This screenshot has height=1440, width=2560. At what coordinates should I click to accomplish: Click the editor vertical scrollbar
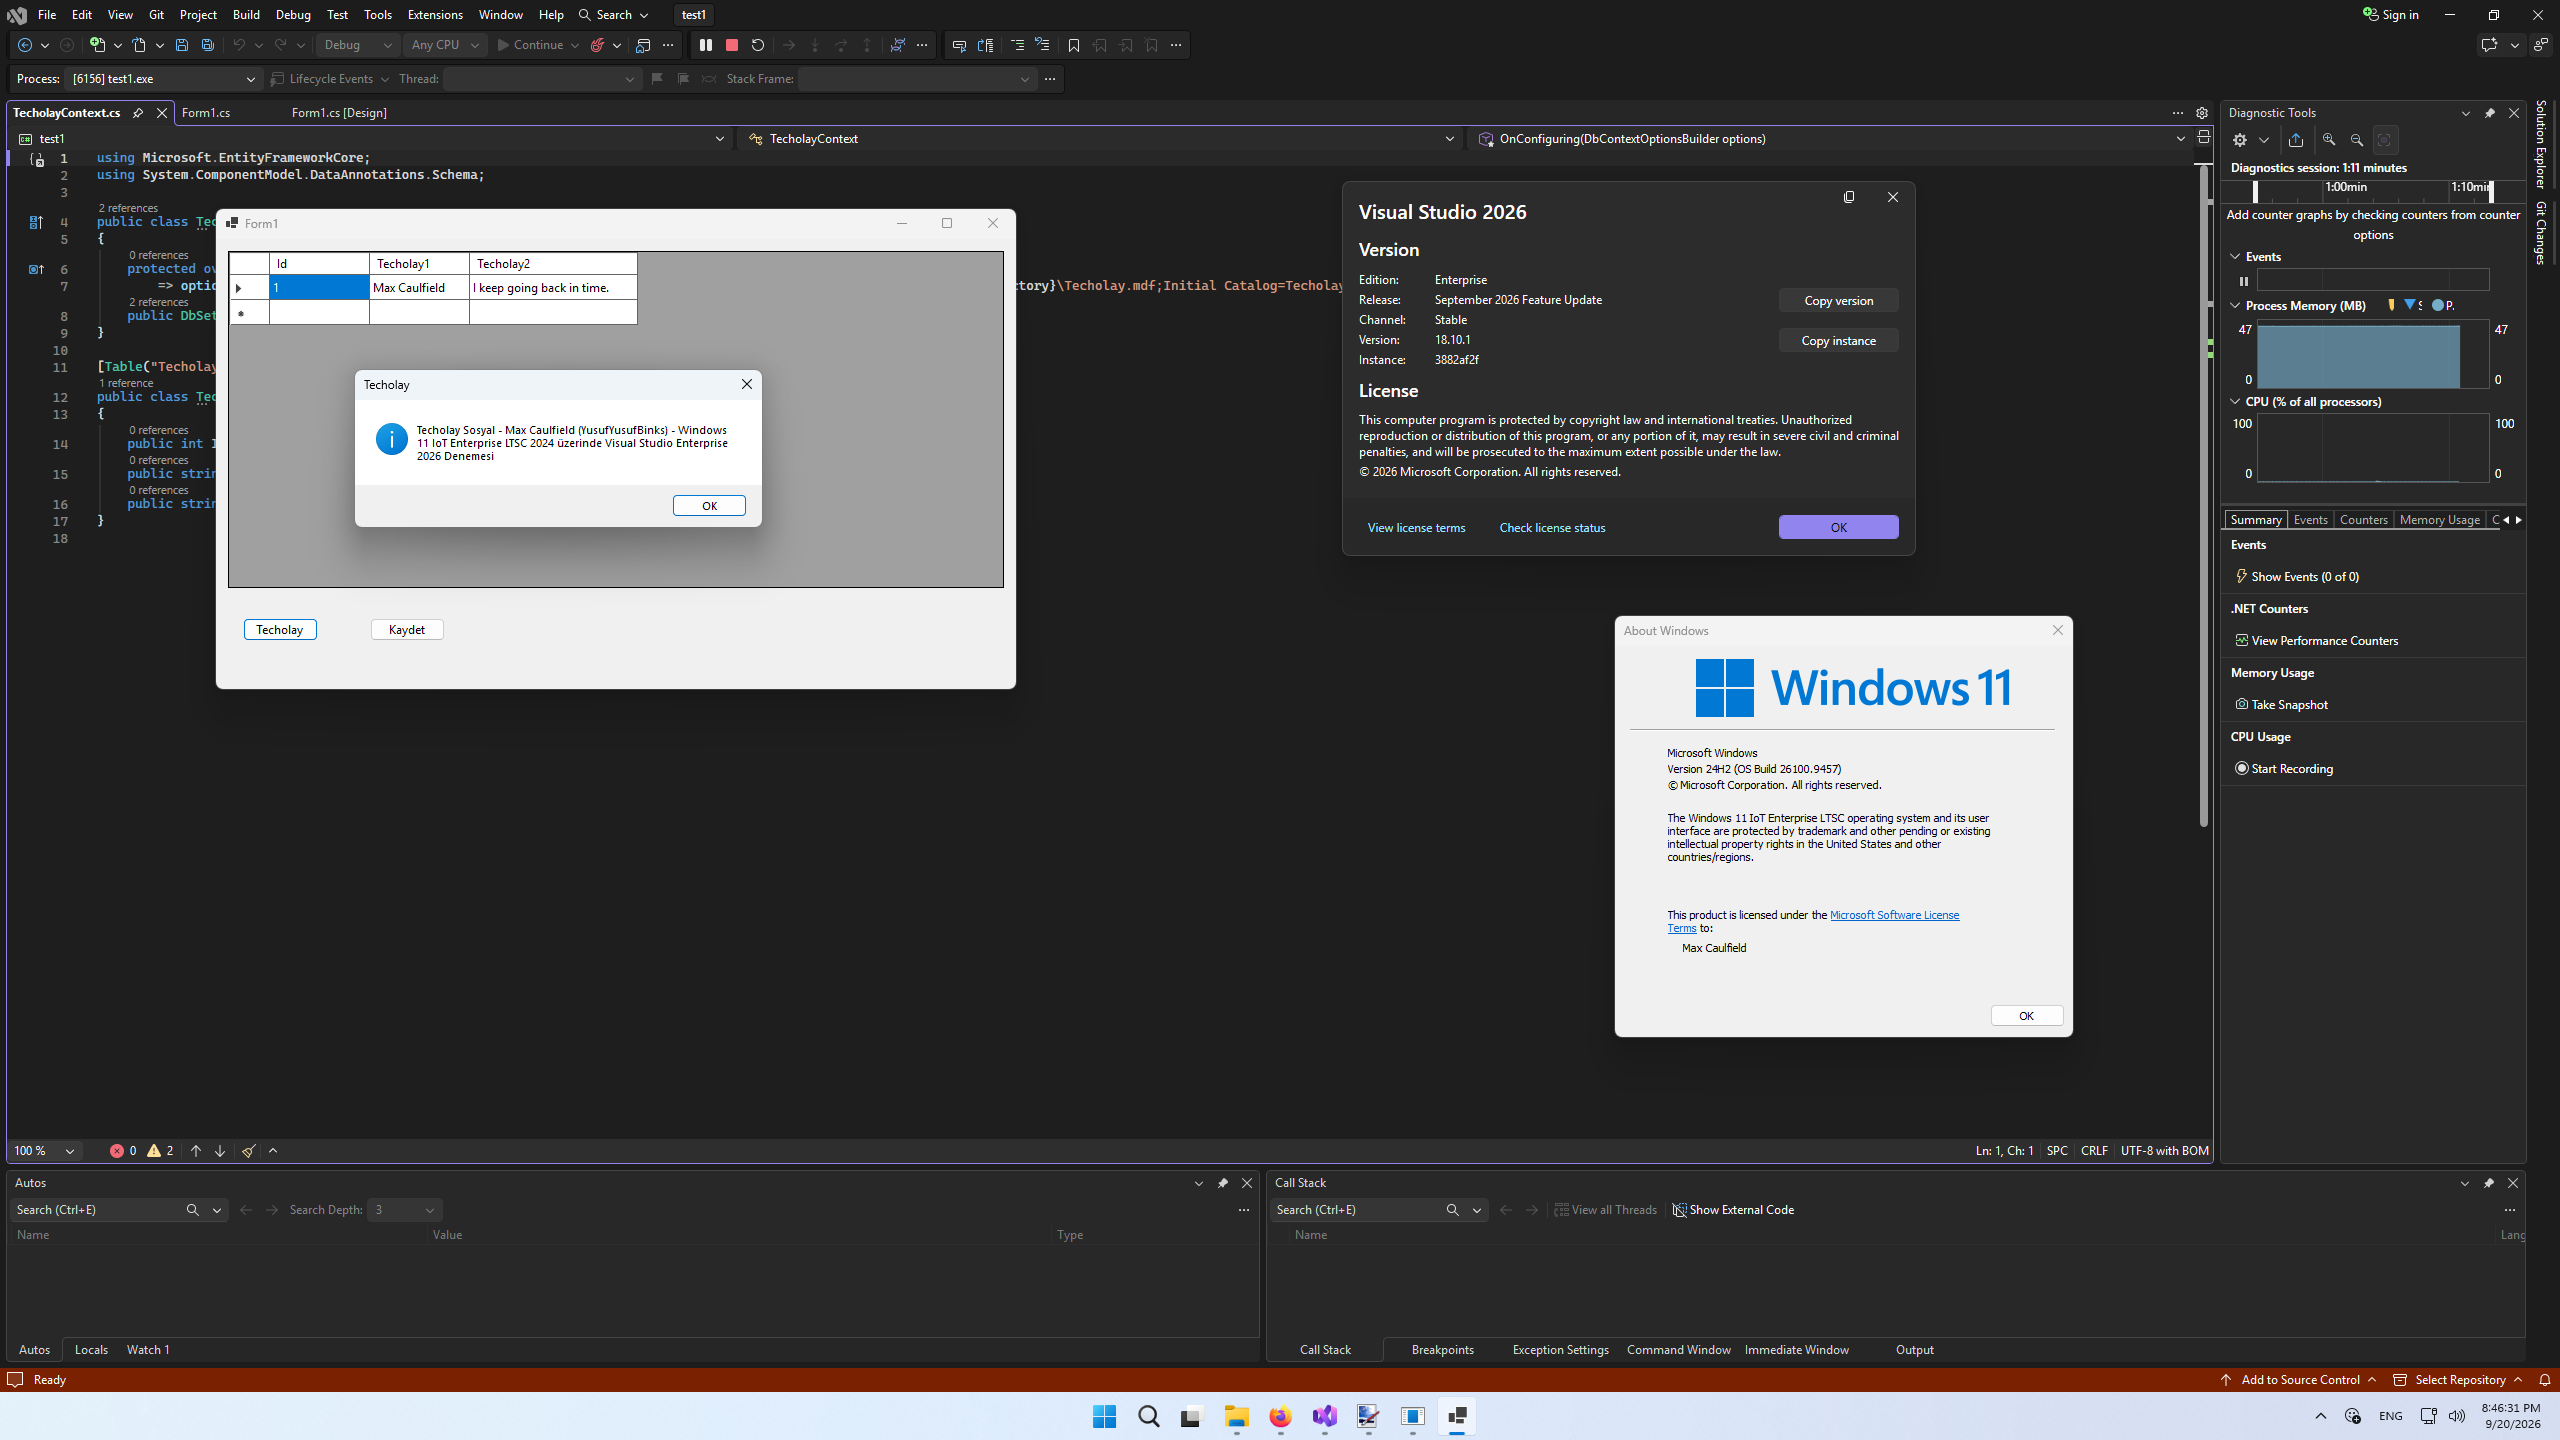[x=2203, y=495]
